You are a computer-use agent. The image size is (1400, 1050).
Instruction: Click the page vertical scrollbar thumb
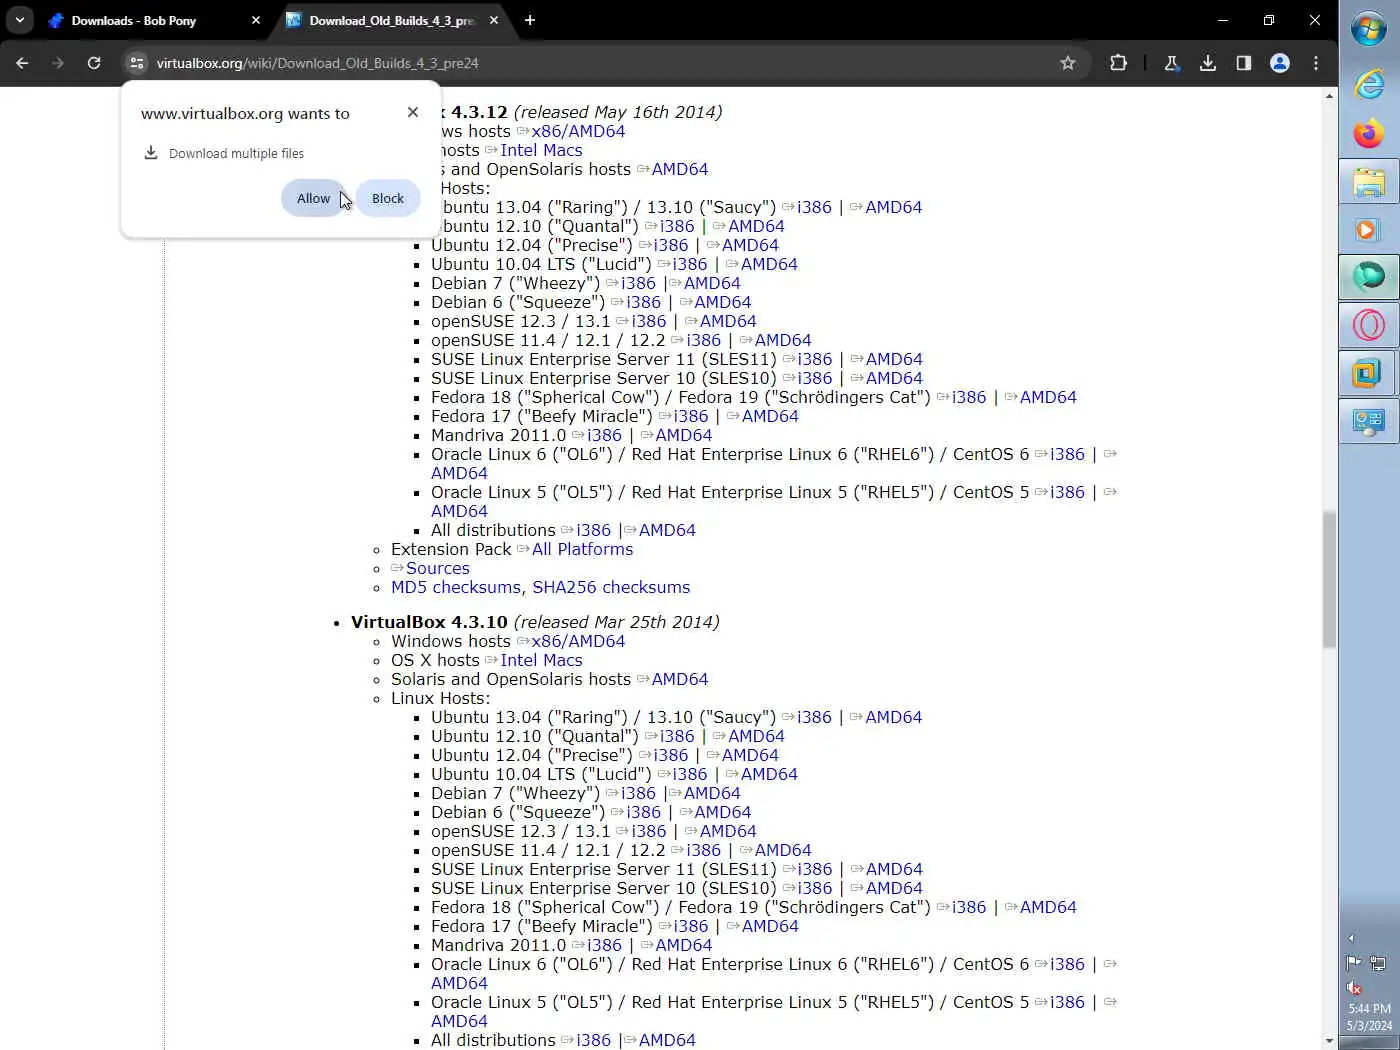tap(1329, 580)
